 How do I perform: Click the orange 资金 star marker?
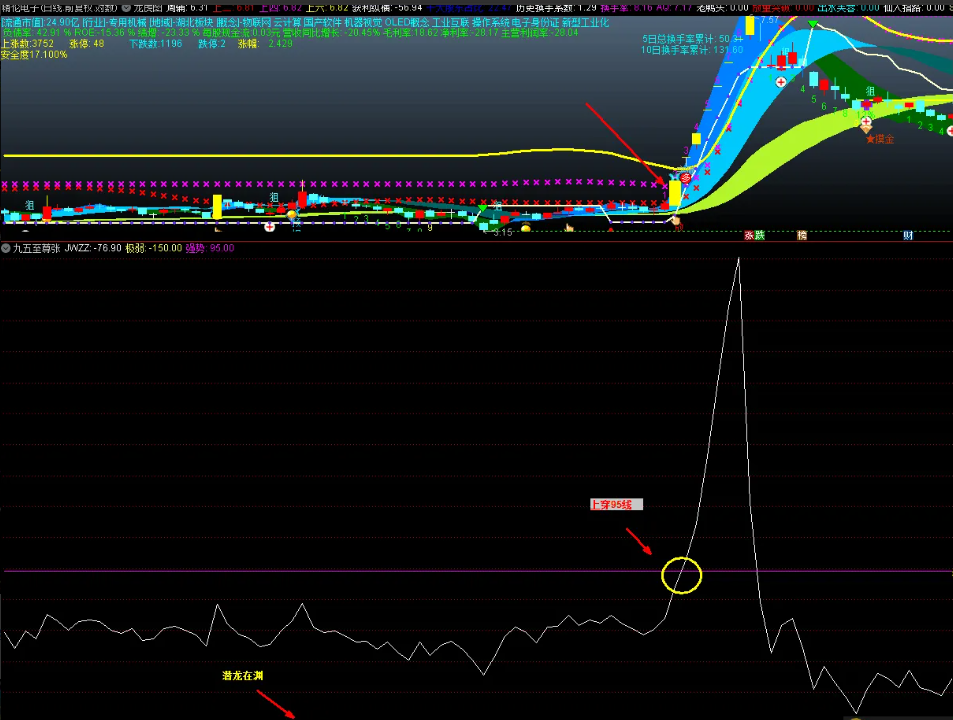tap(880, 139)
